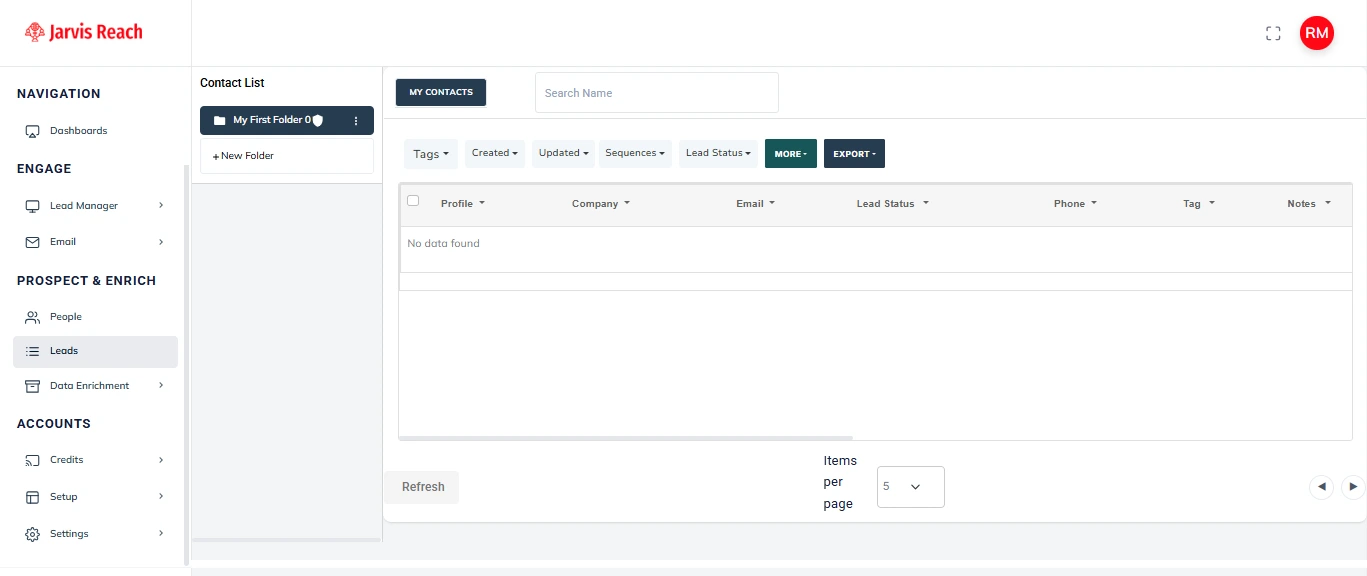Open Lead Manager menu item
The height and width of the screenshot is (576, 1367).
(95, 206)
